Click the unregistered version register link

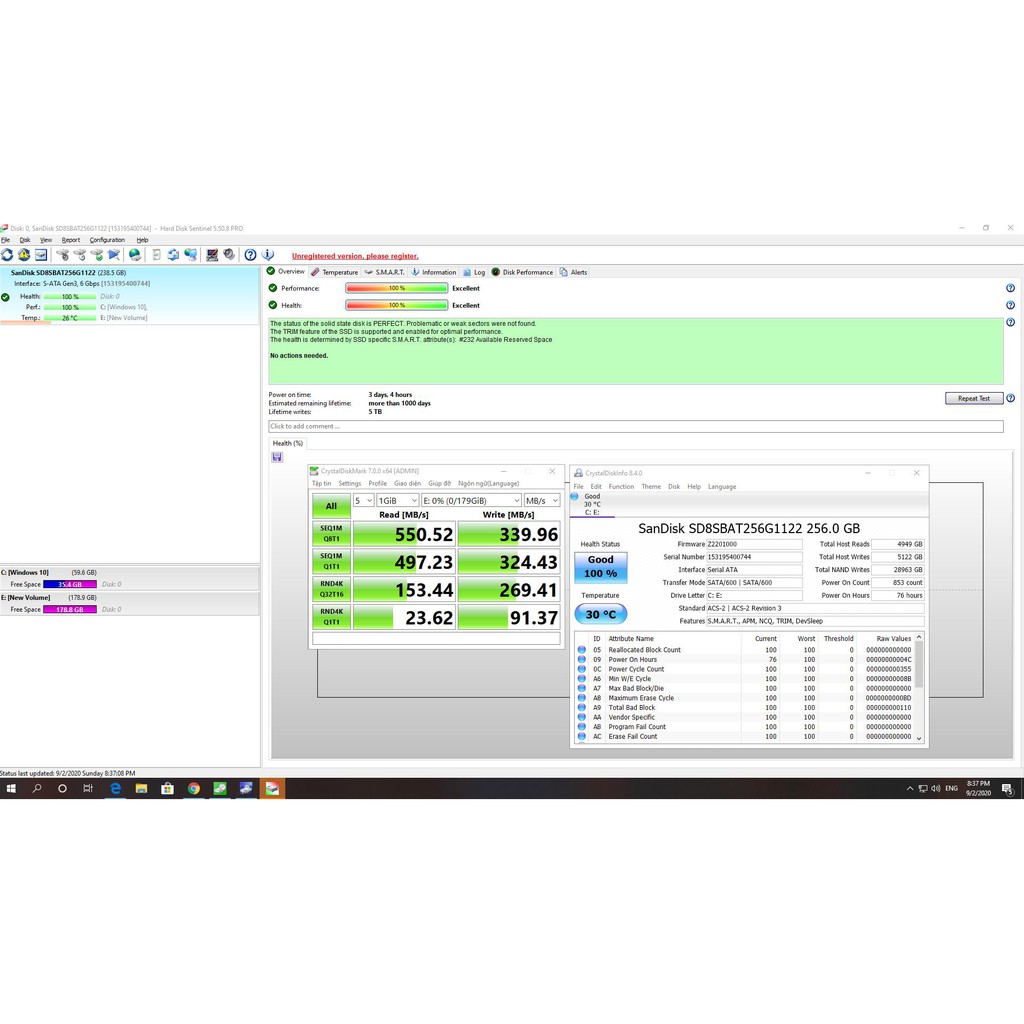355,256
